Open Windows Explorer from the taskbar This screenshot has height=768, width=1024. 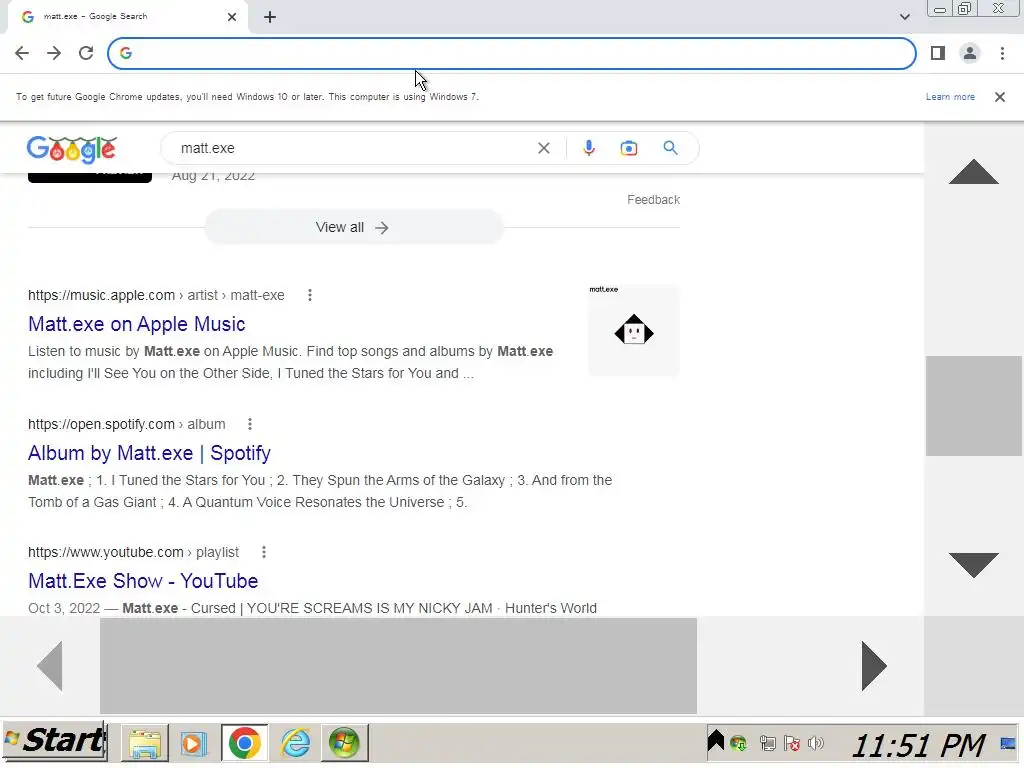[144, 743]
